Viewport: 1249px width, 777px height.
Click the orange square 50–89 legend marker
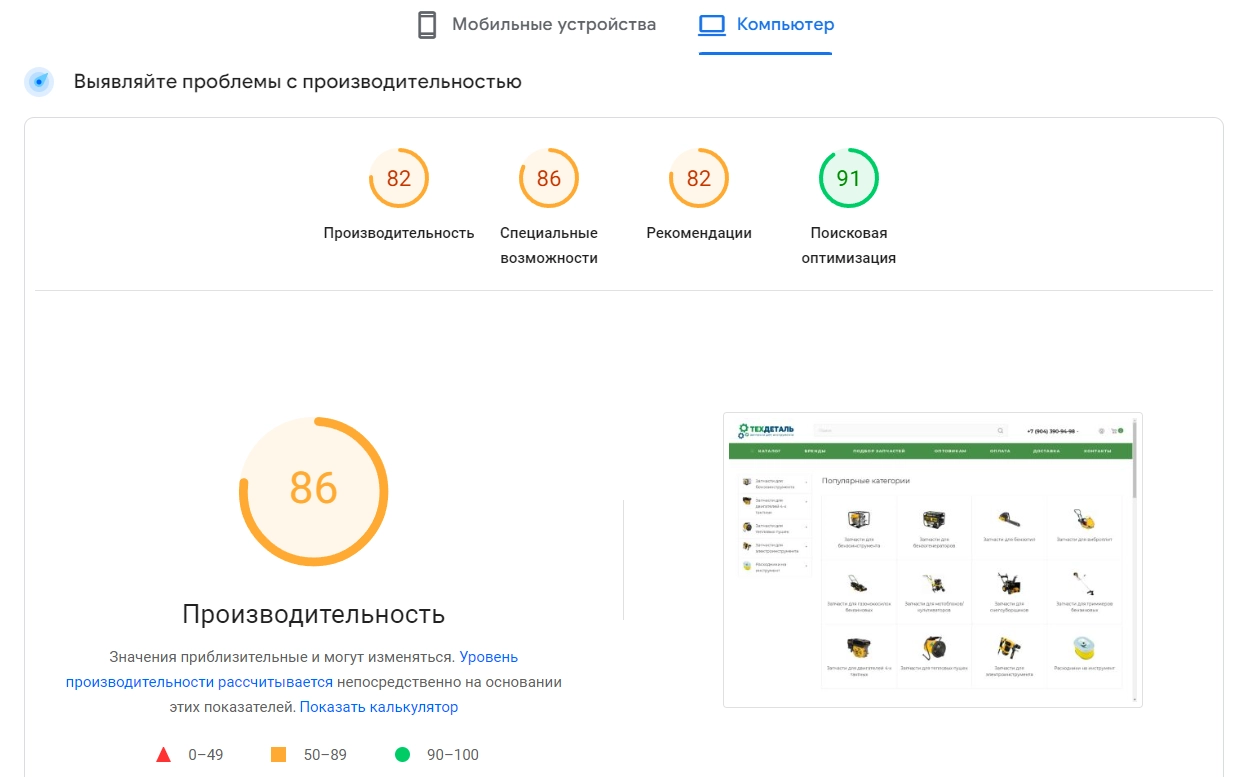tap(279, 755)
